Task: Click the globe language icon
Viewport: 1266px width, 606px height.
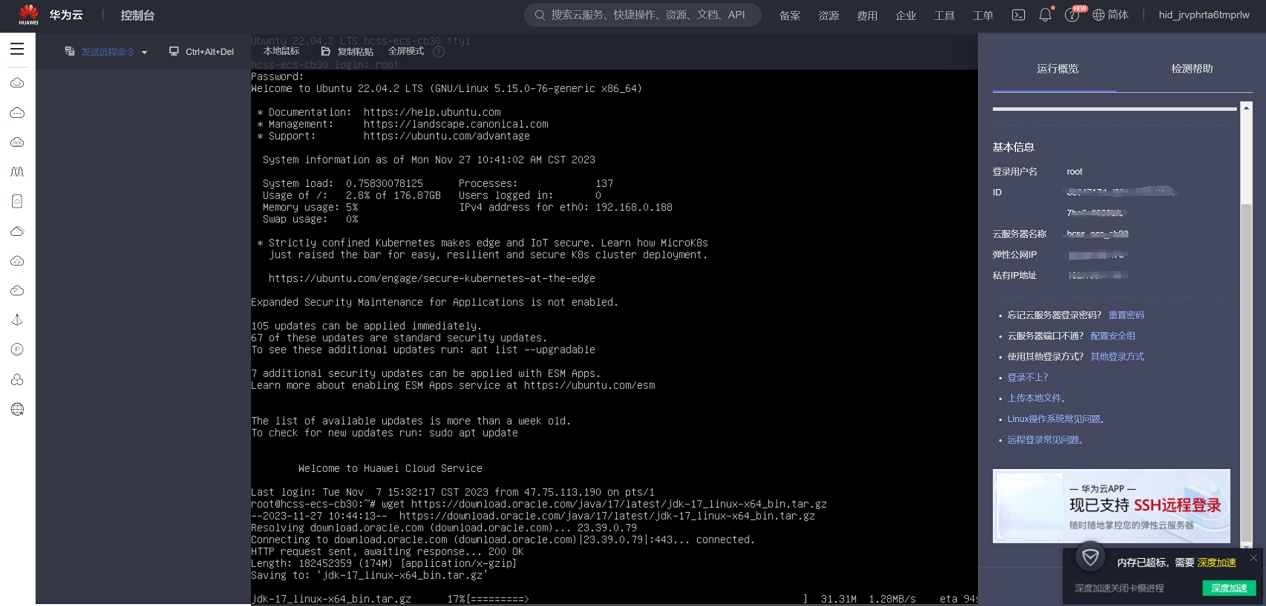Action: click(x=1099, y=15)
